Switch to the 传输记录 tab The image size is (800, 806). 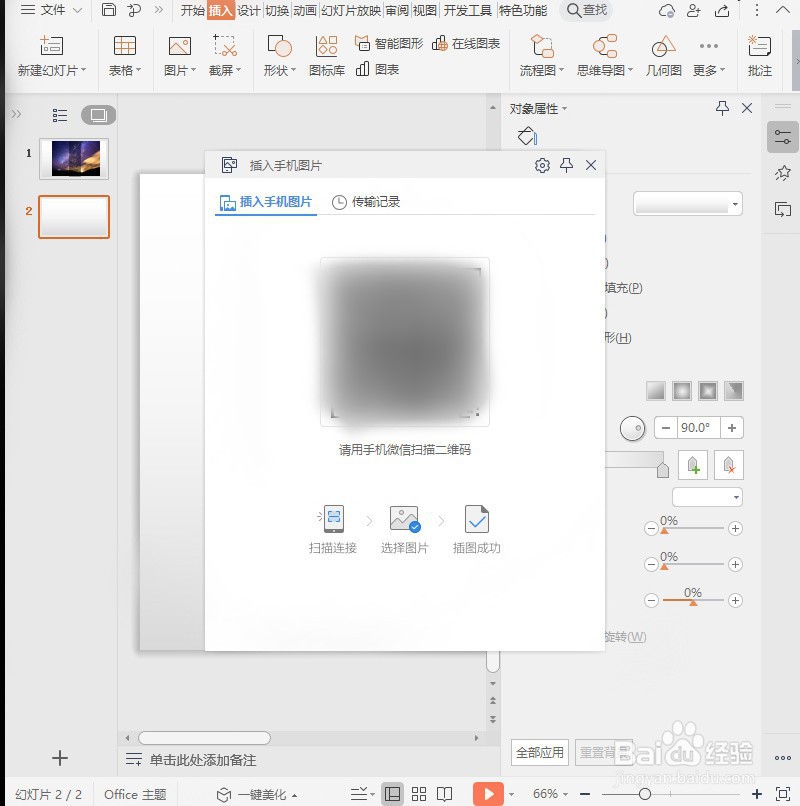[x=366, y=202]
